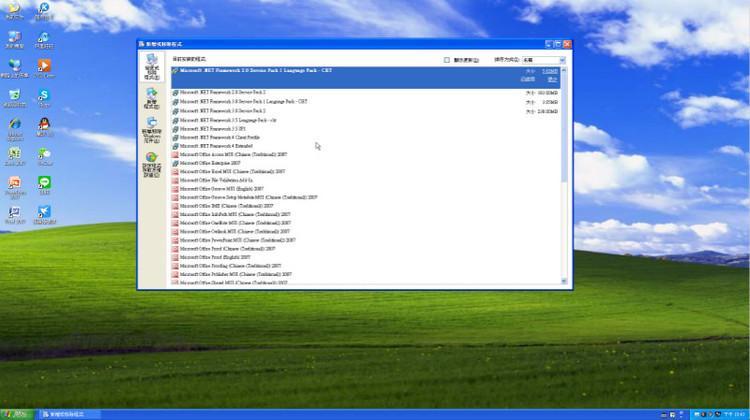Select Microsoft .NET Framework 3.5 SP1

point(366,129)
